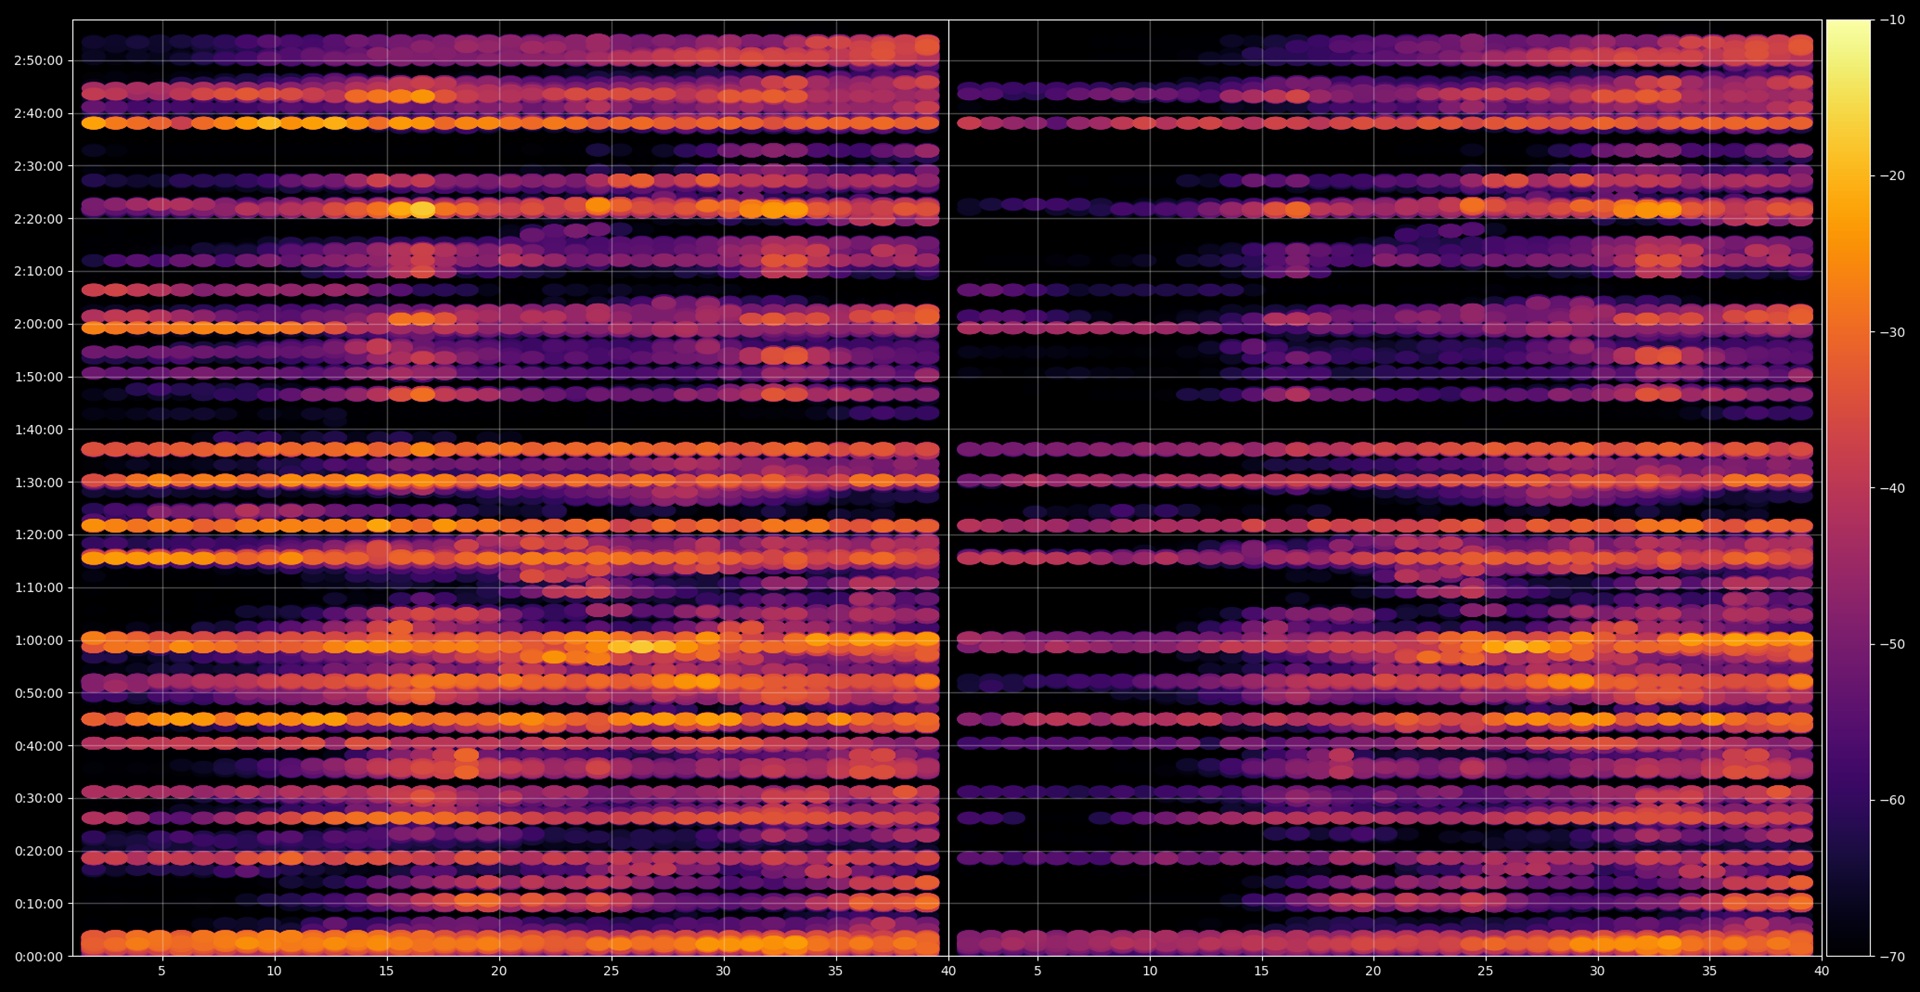
Task: Click the "40" label between the two plots
Action: pos(948,971)
